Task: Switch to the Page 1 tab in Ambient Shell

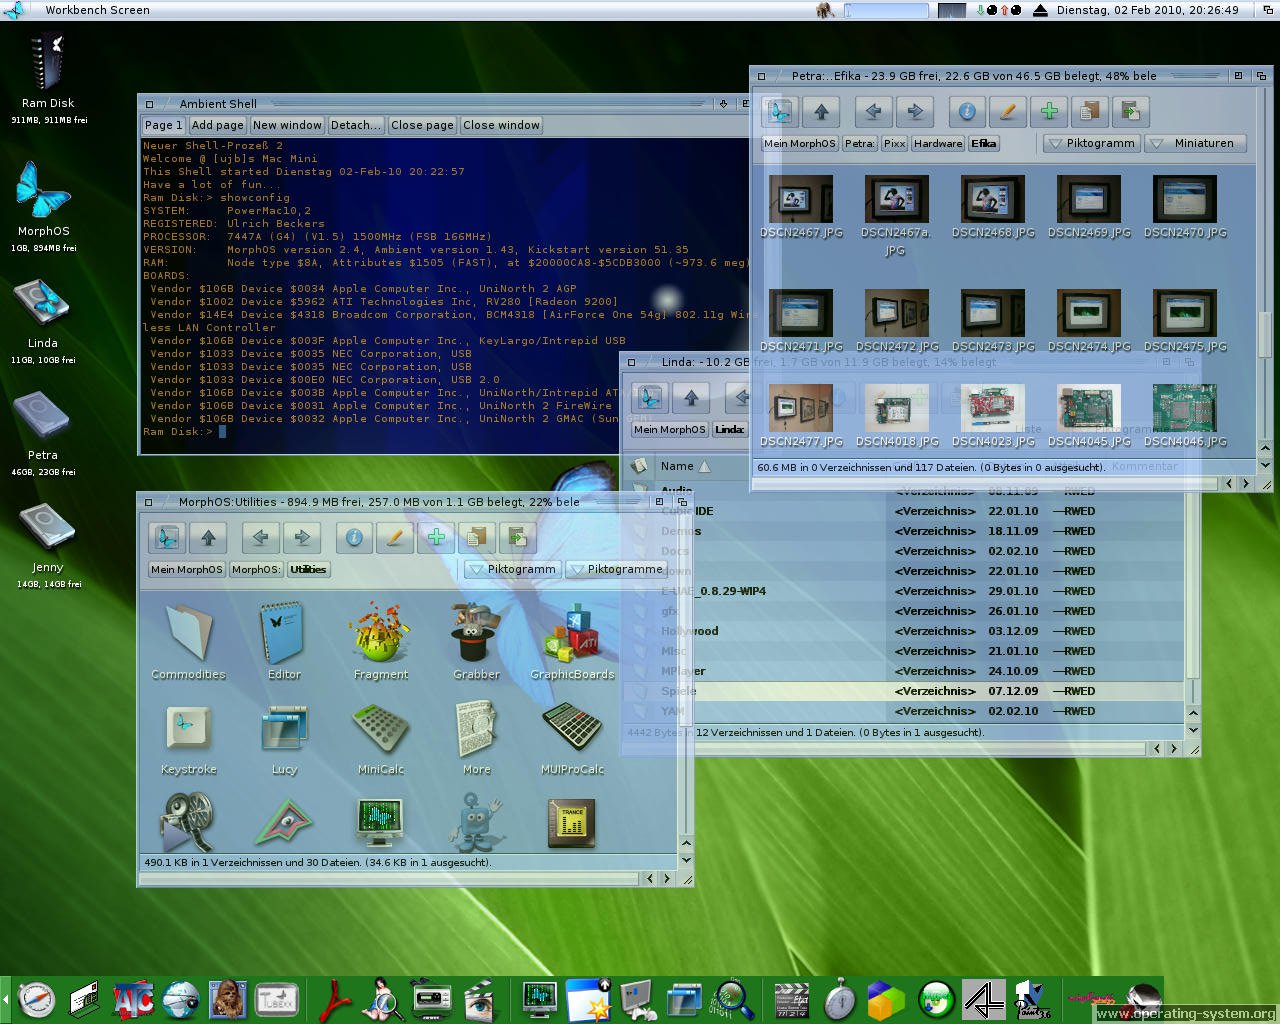Action: (x=163, y=125)
